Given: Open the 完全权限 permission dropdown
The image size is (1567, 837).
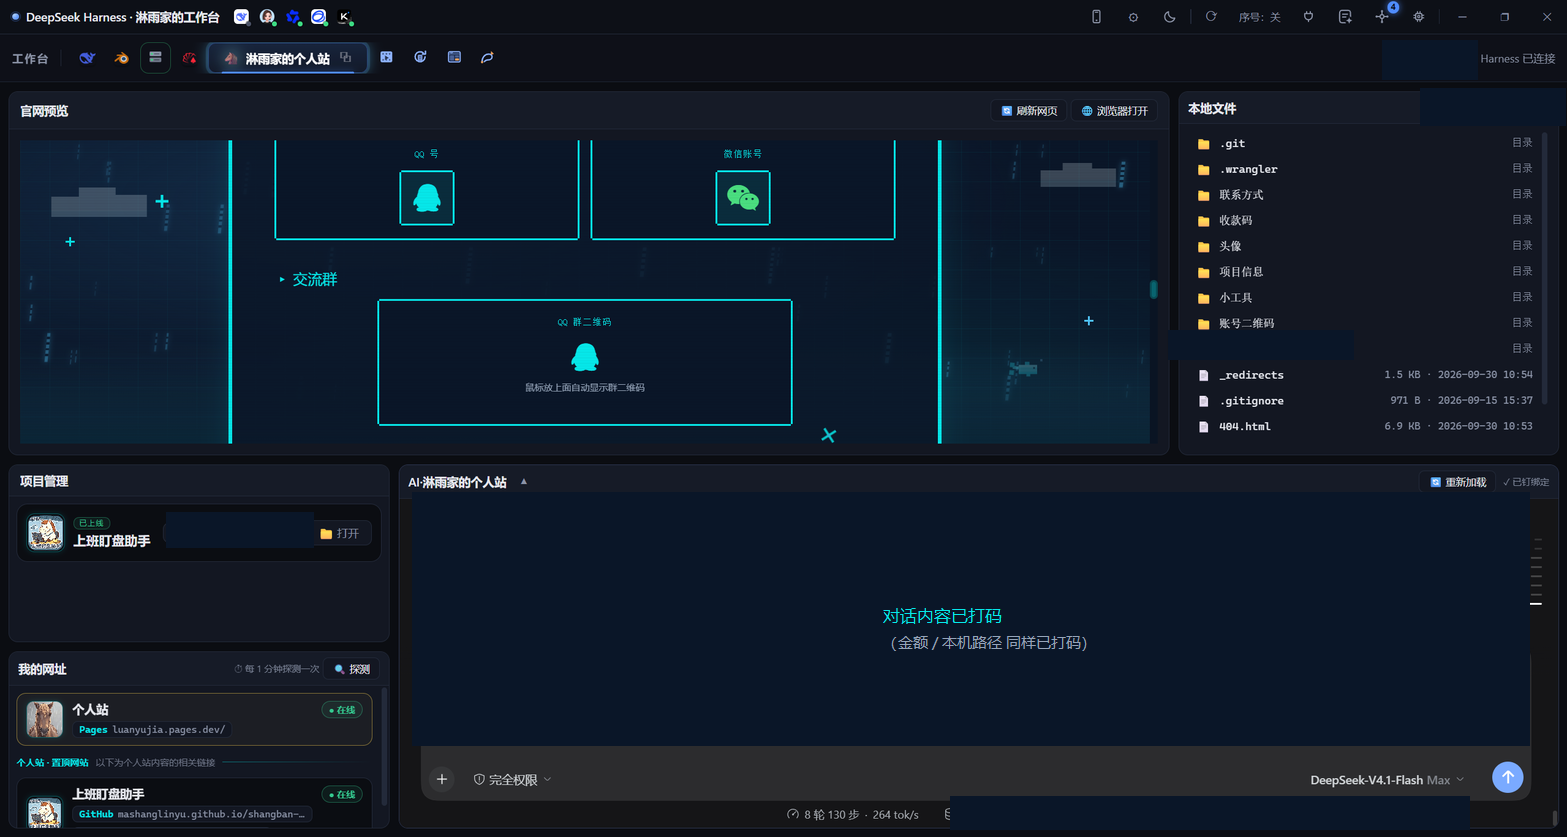Looking at the screenshot, I should (512, 780).
